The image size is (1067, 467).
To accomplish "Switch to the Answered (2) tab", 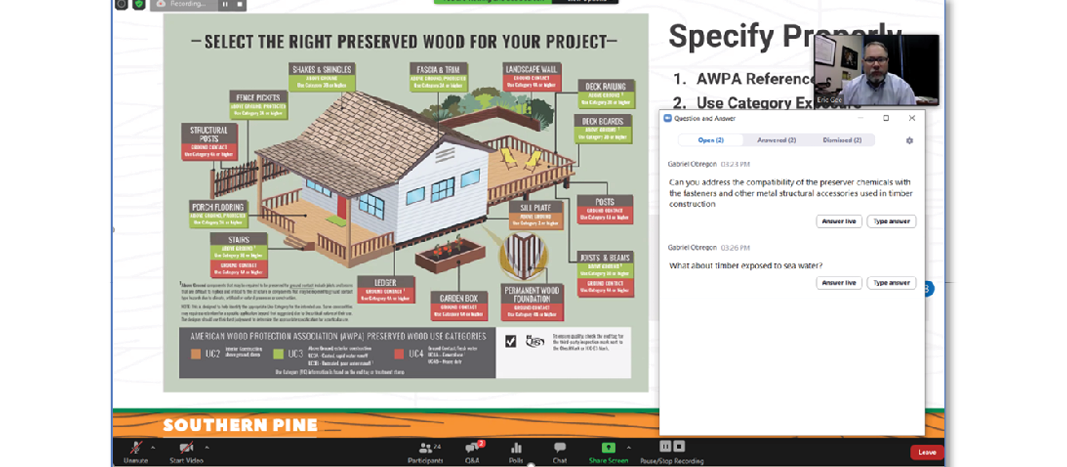I will click(x=776, y=140).
